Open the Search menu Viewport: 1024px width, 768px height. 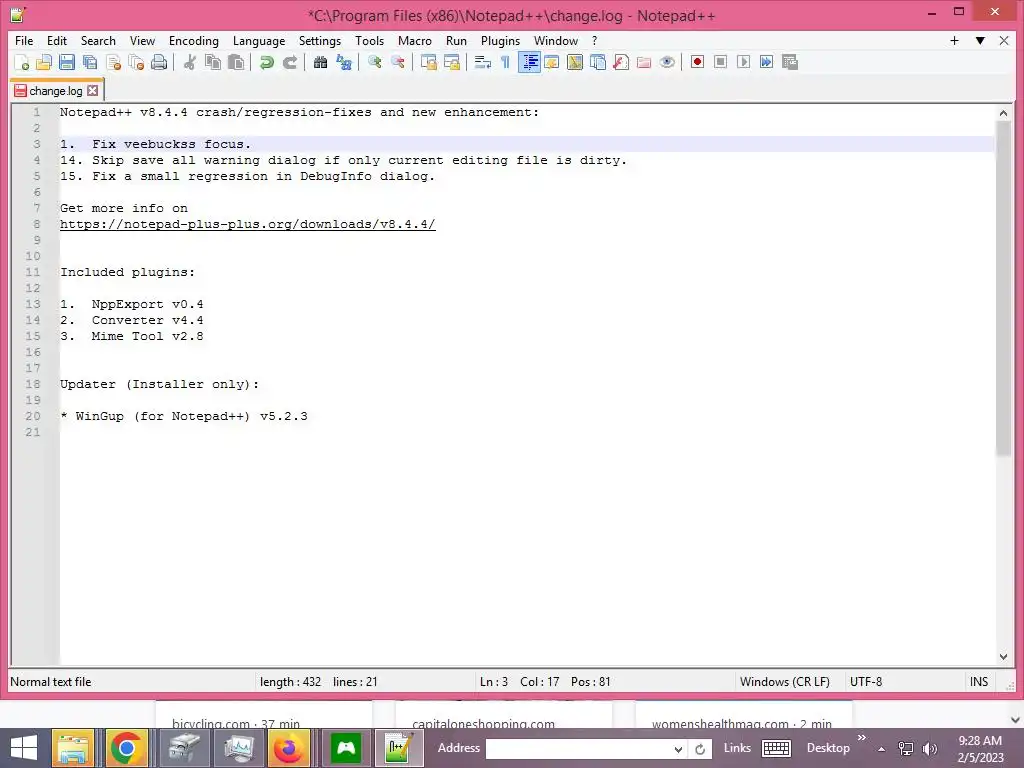coord(98,40)
